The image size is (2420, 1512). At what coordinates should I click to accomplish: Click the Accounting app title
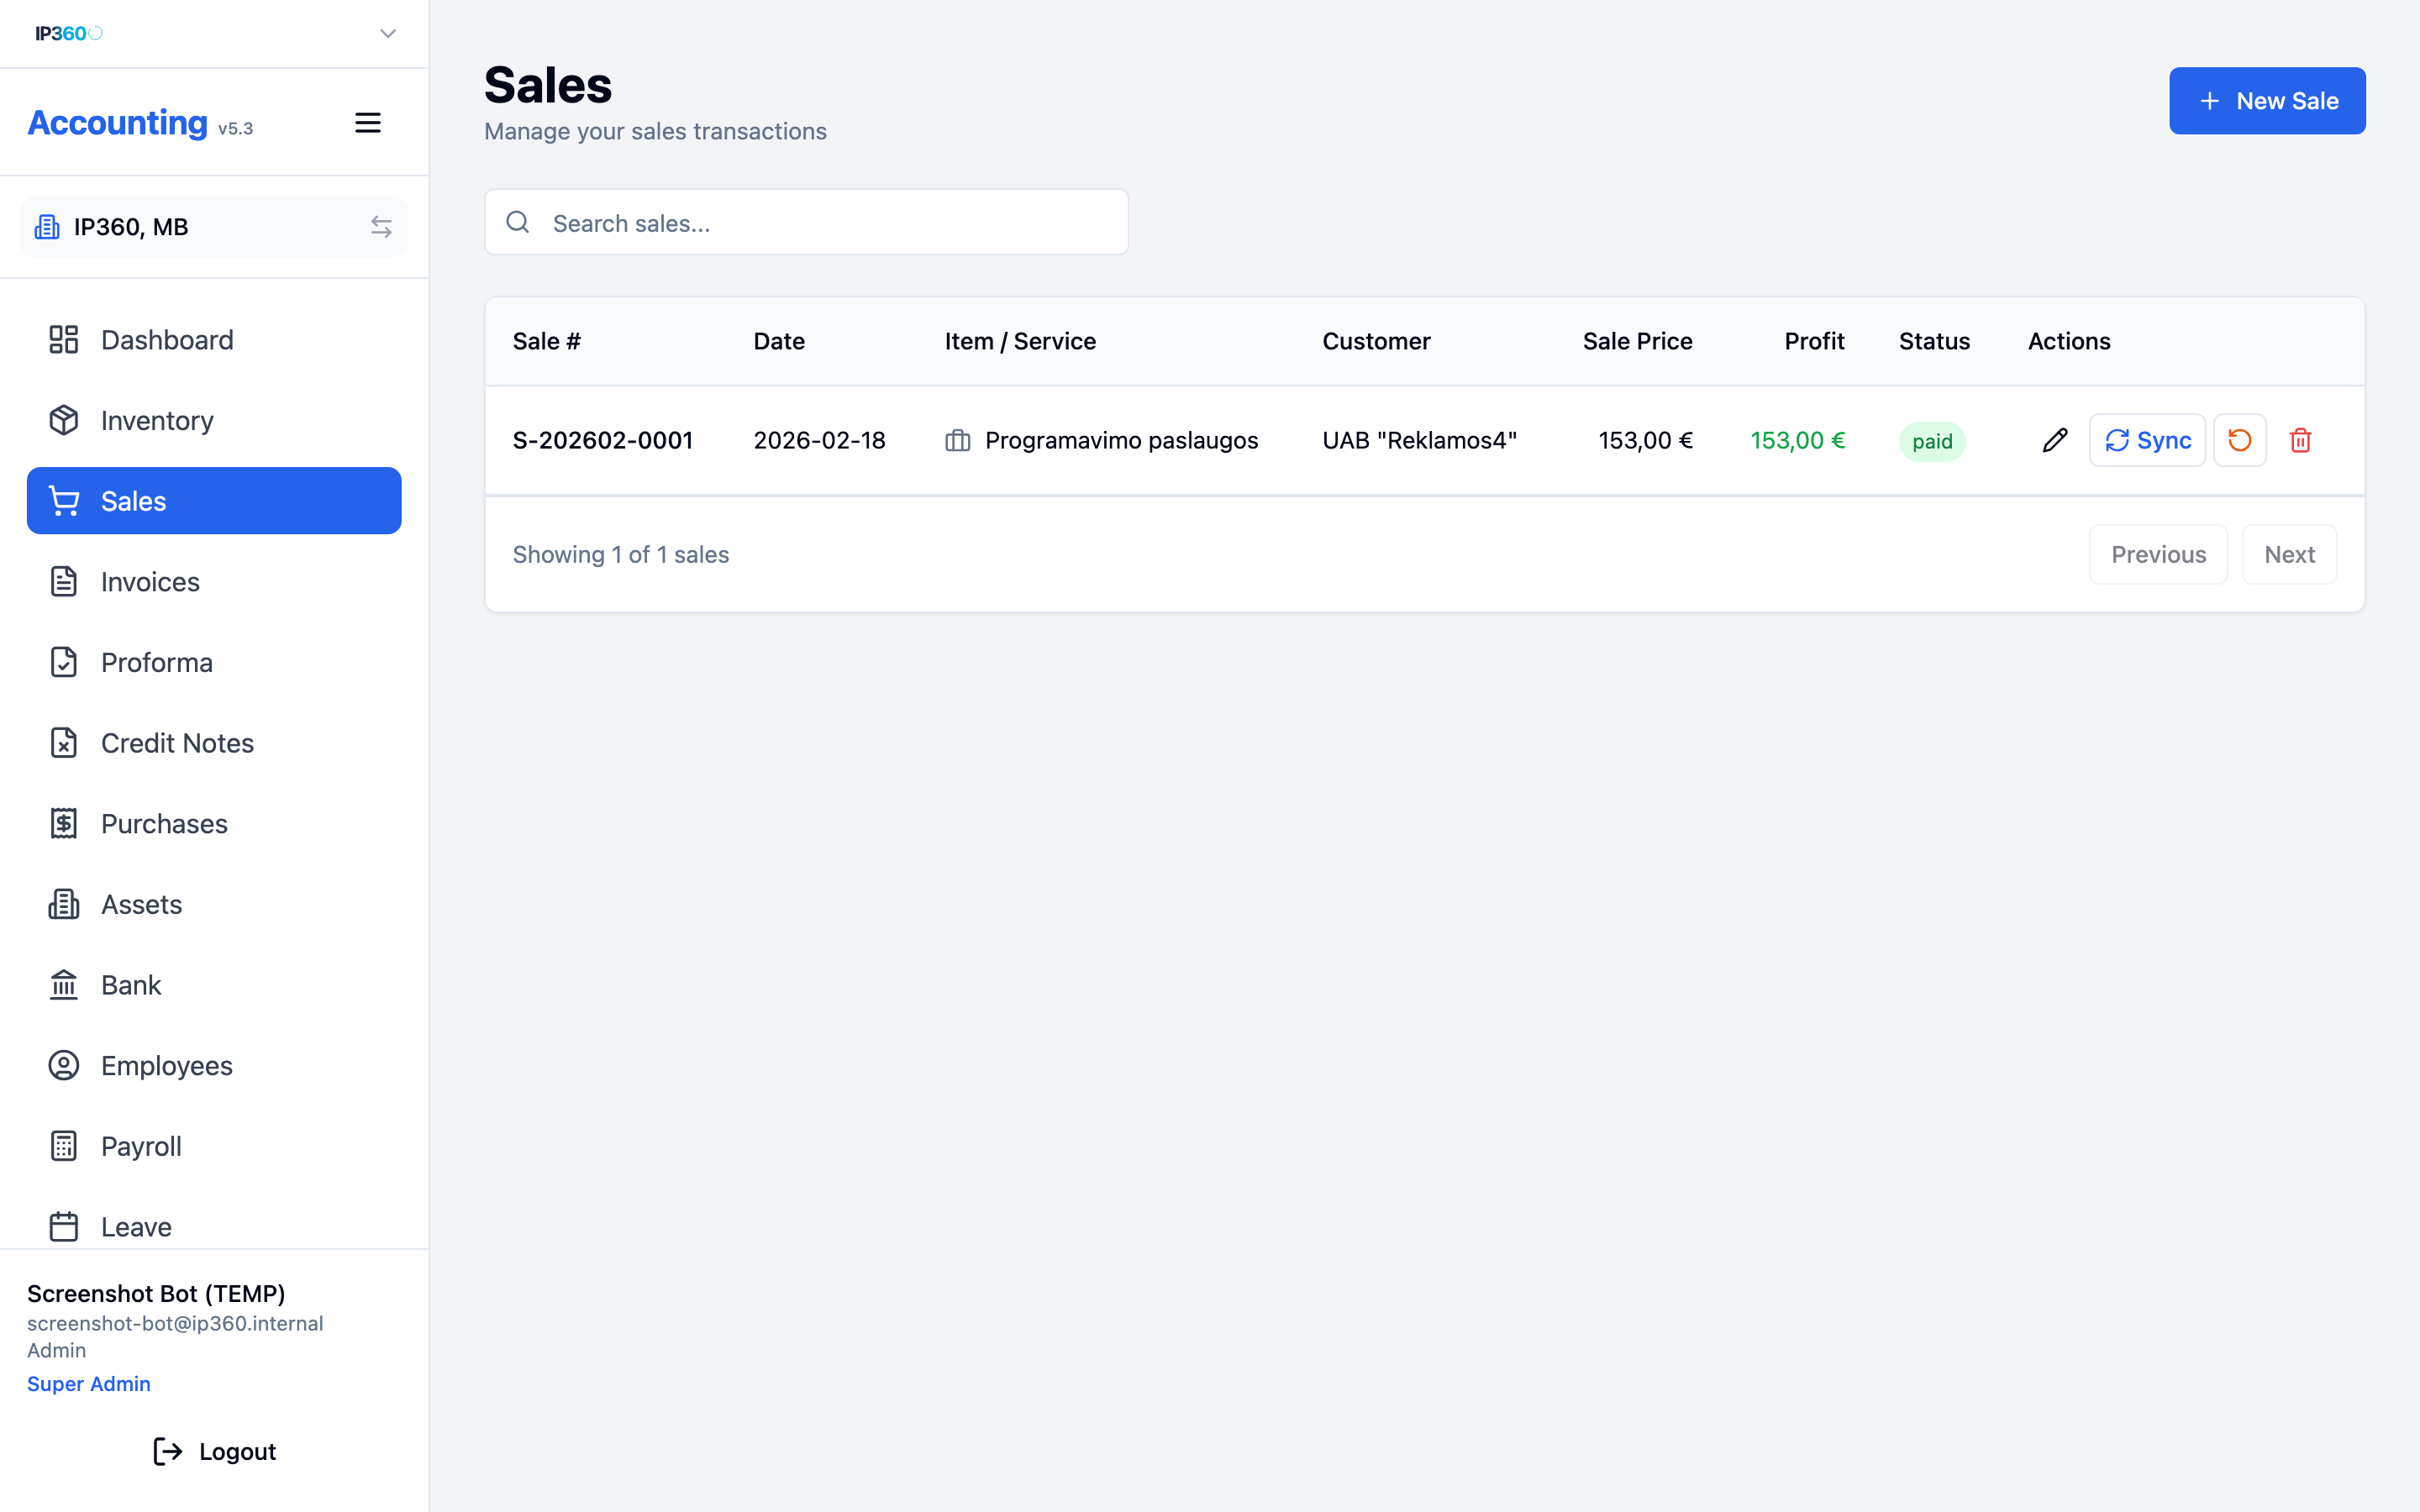118,122
